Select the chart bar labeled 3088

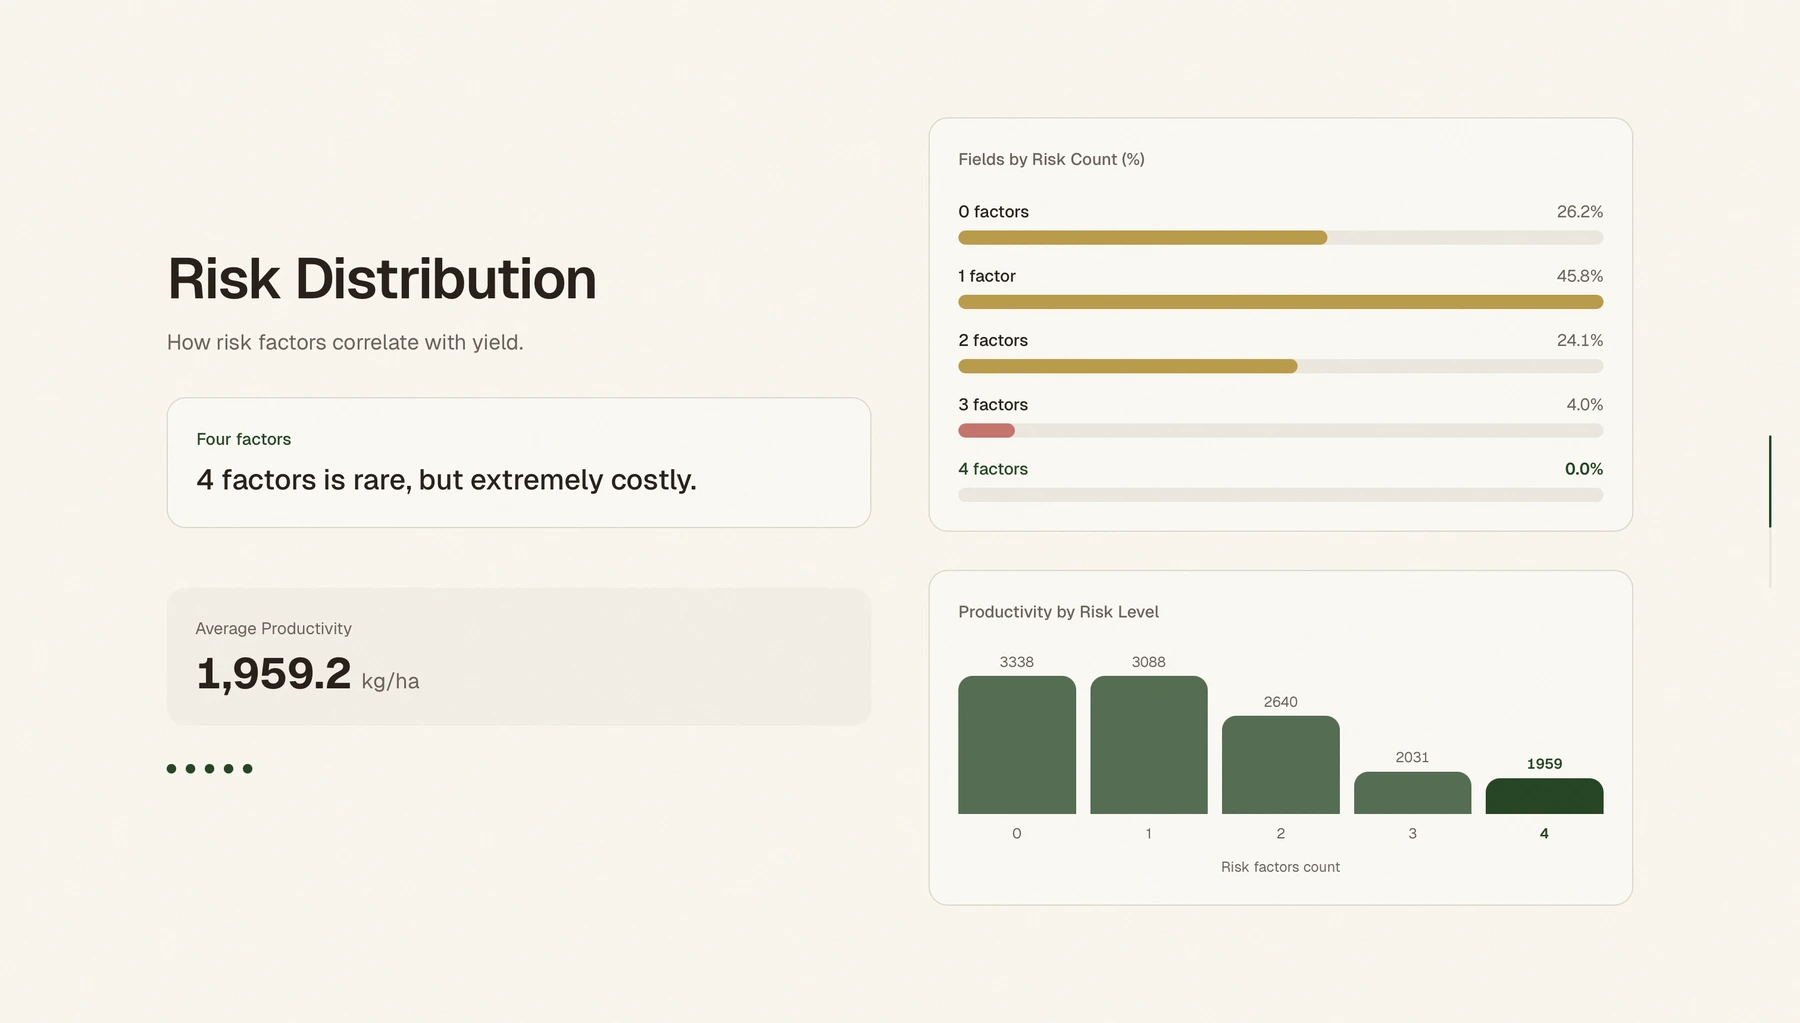(x=1149, y=745)
